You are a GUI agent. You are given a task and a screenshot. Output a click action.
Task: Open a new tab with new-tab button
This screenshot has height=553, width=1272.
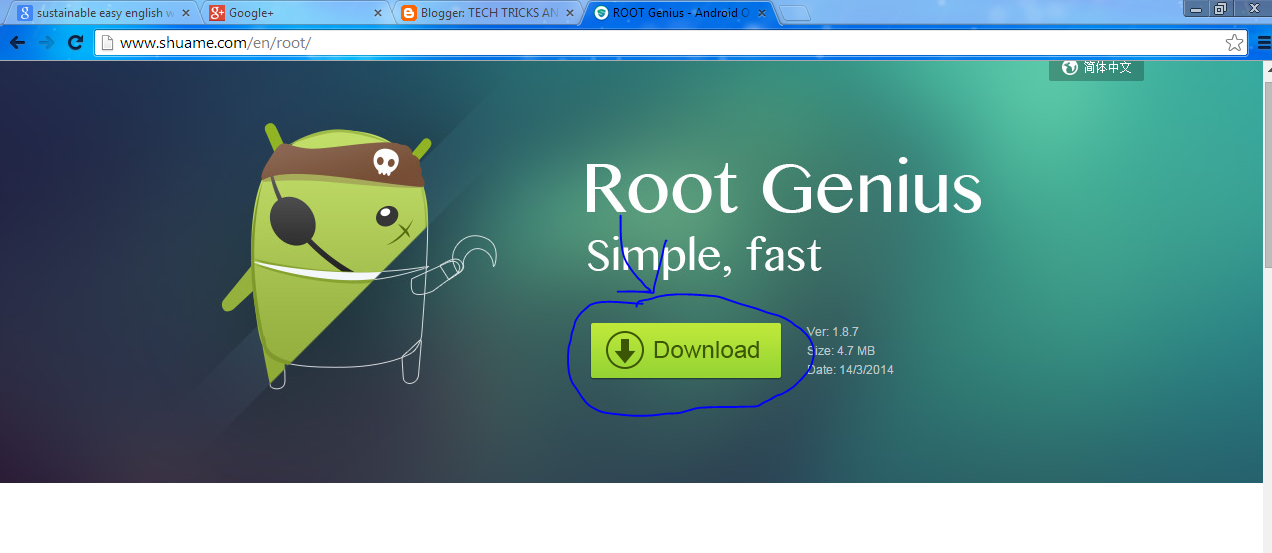tap(795, 13)
